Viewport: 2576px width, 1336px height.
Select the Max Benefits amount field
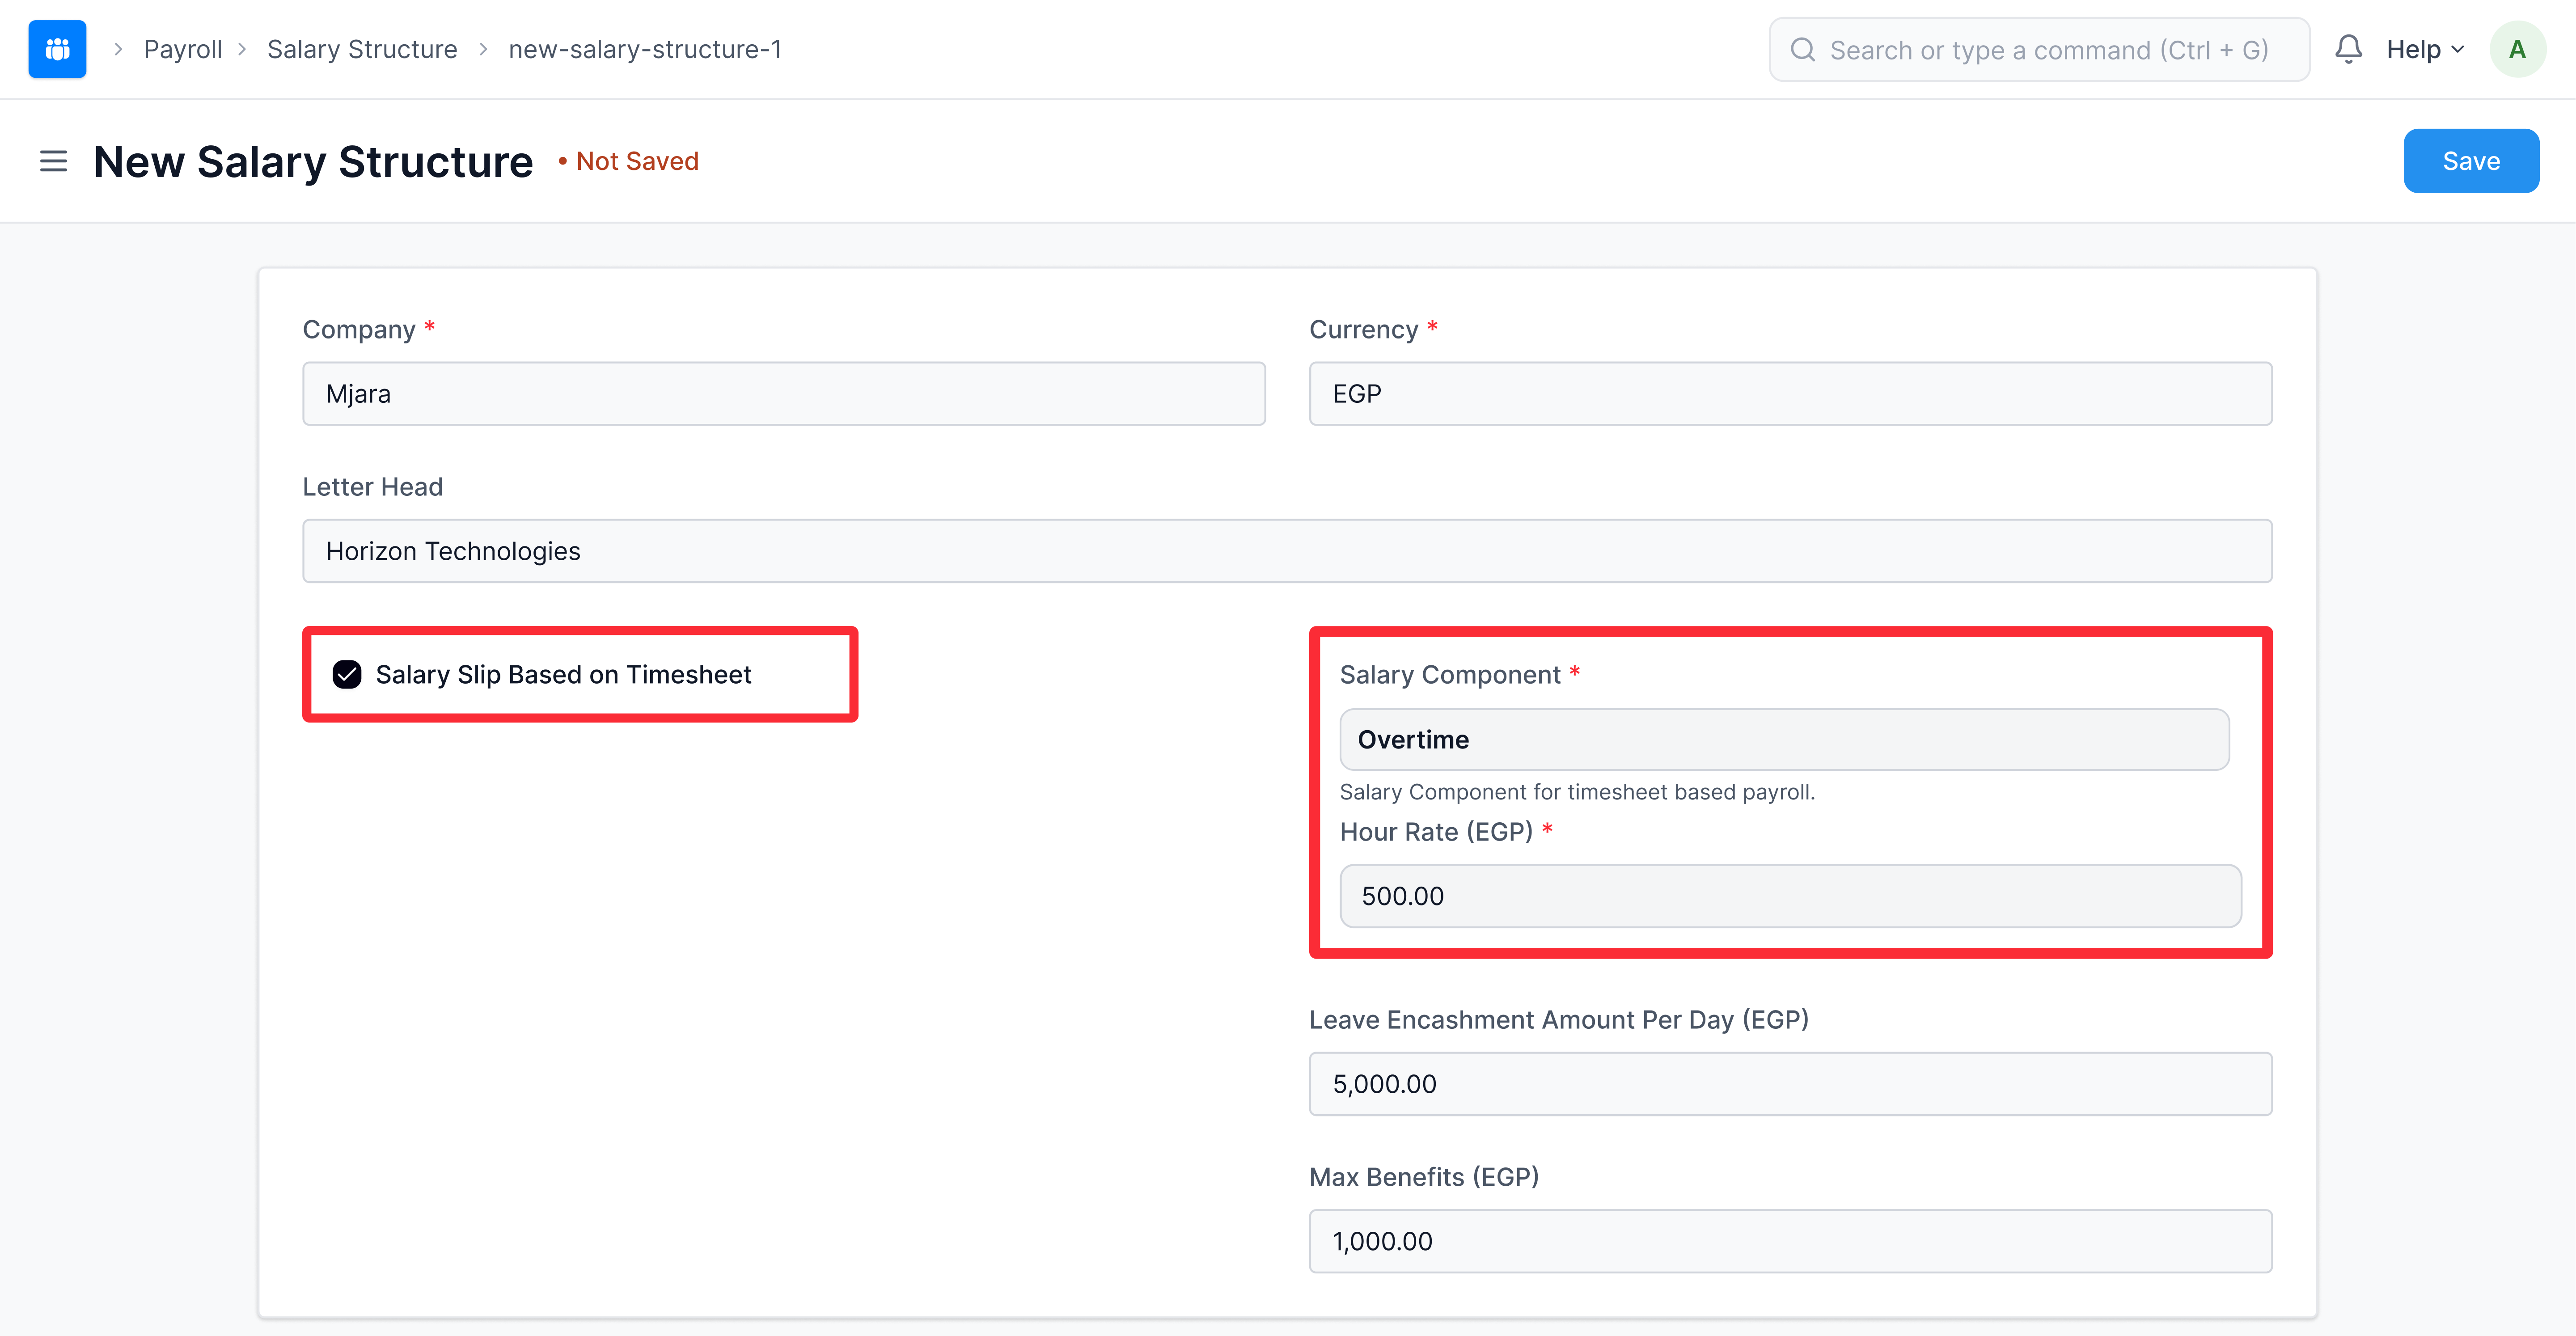[x=1790, y=1241]
